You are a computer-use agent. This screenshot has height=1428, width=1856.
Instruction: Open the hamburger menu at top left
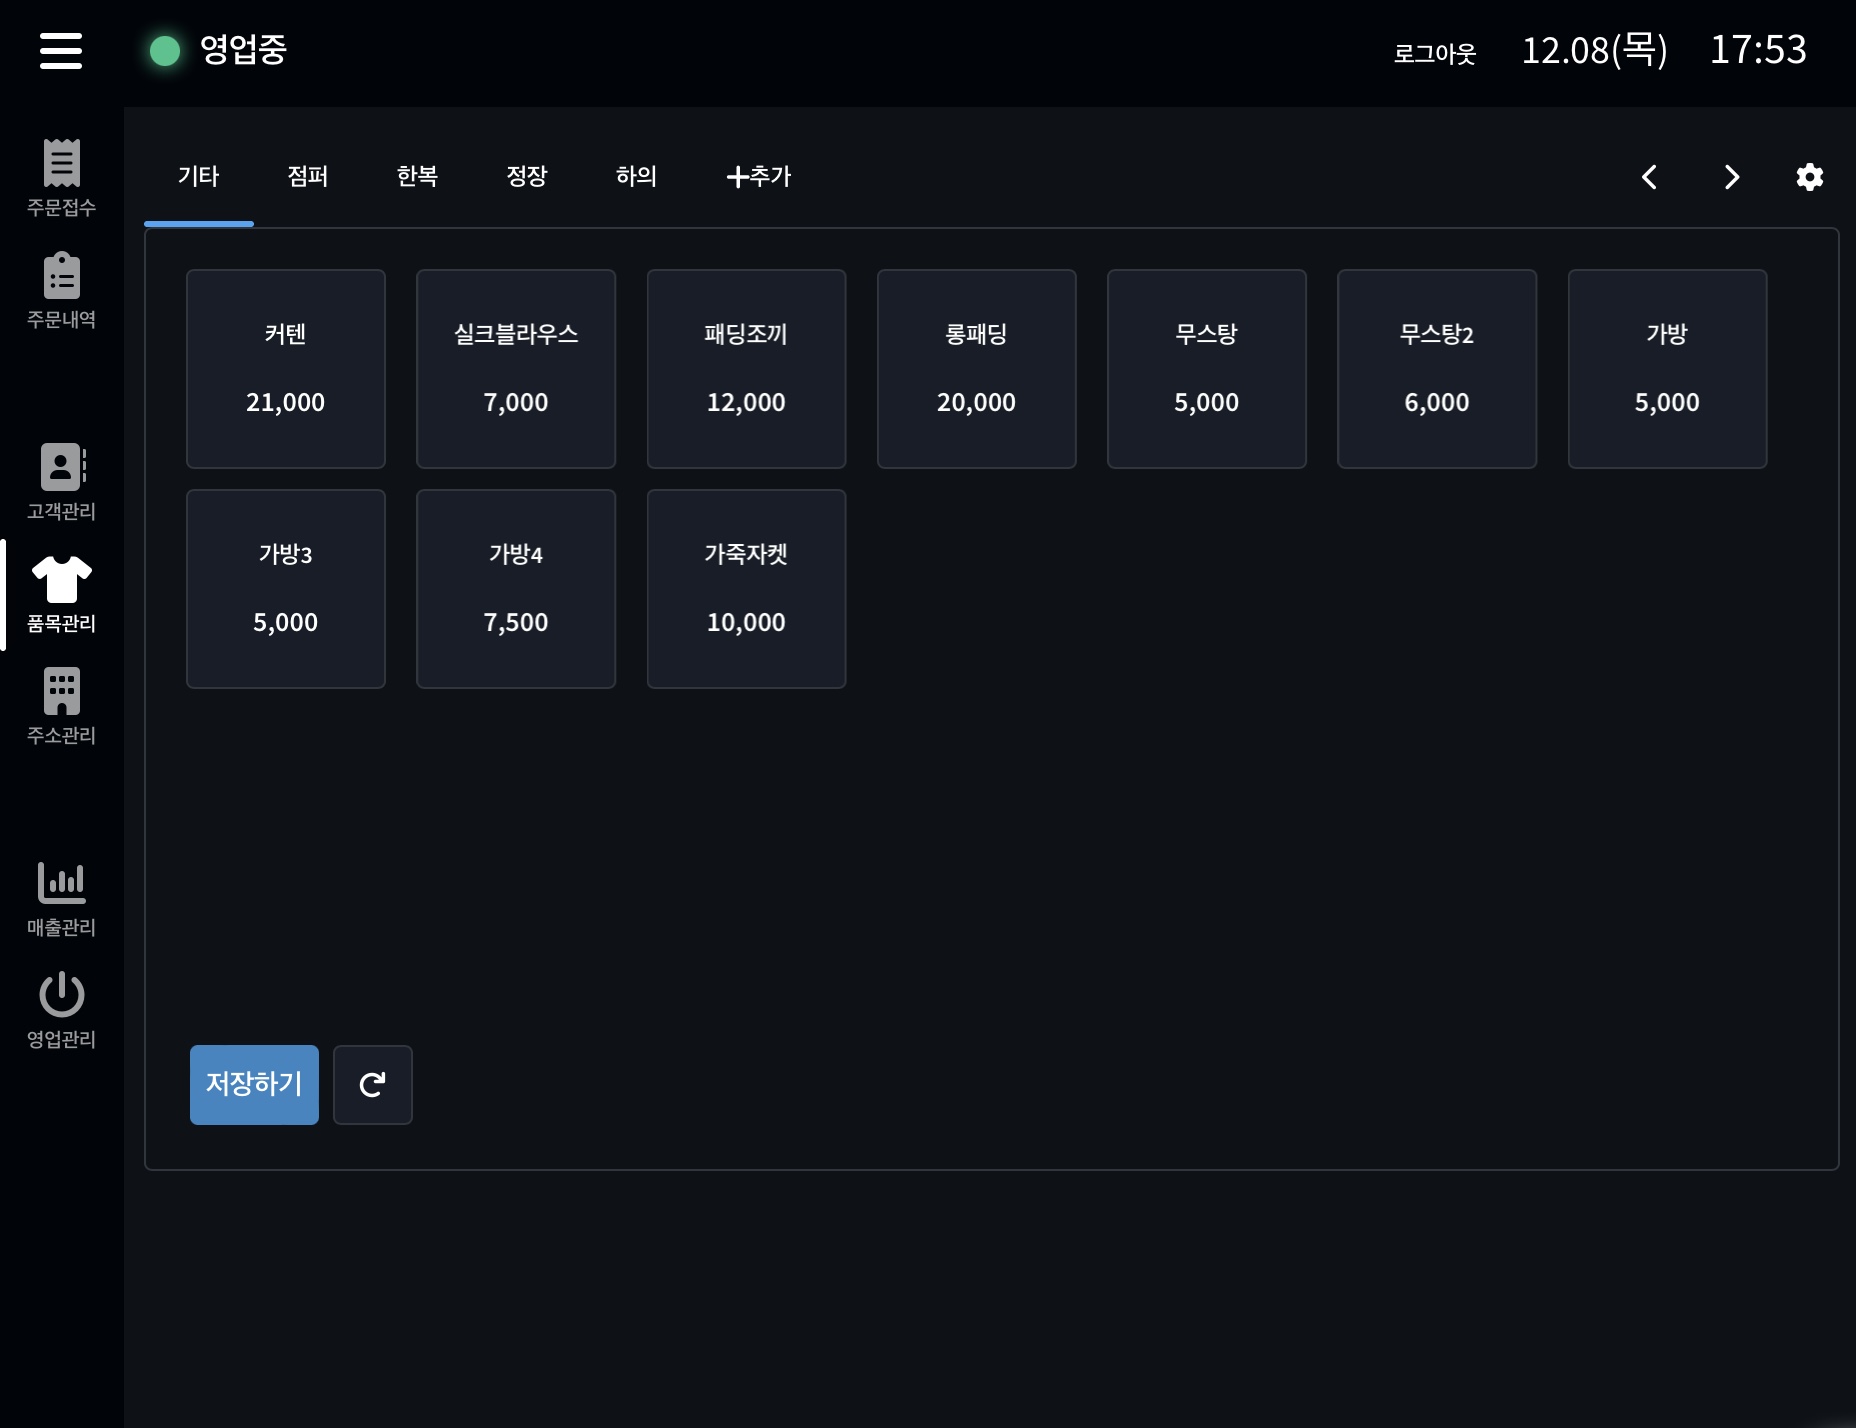(61, 50)
